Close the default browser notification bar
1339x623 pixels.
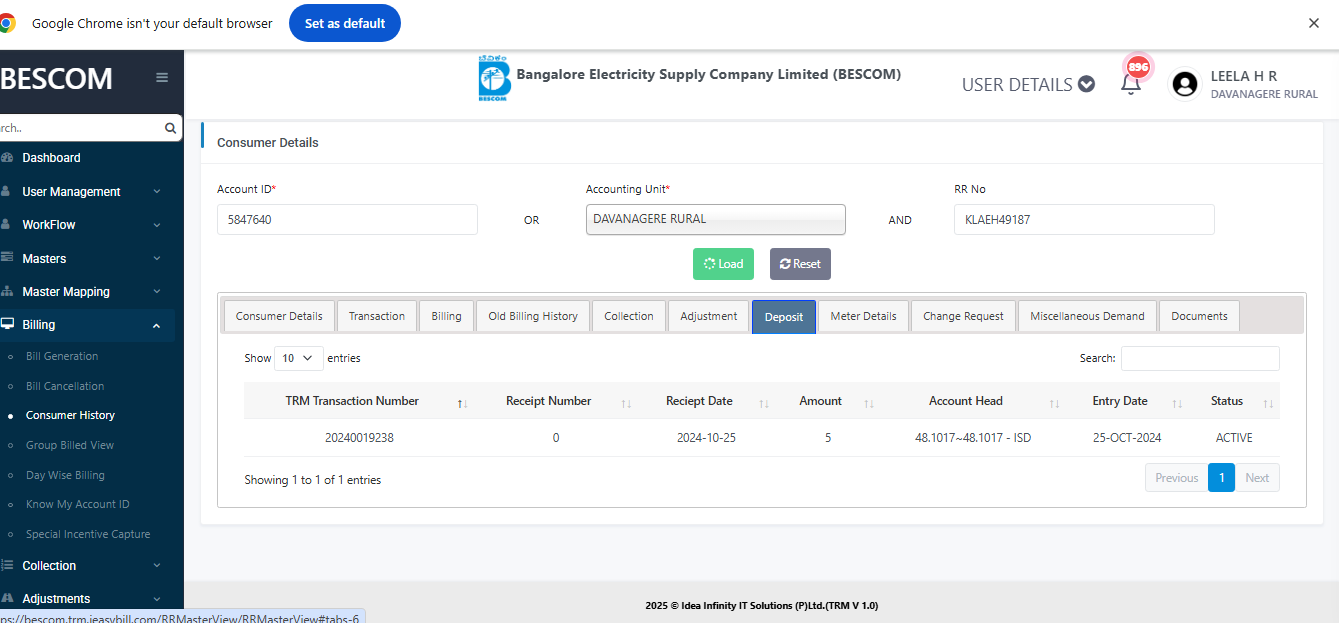(1314, 23)
